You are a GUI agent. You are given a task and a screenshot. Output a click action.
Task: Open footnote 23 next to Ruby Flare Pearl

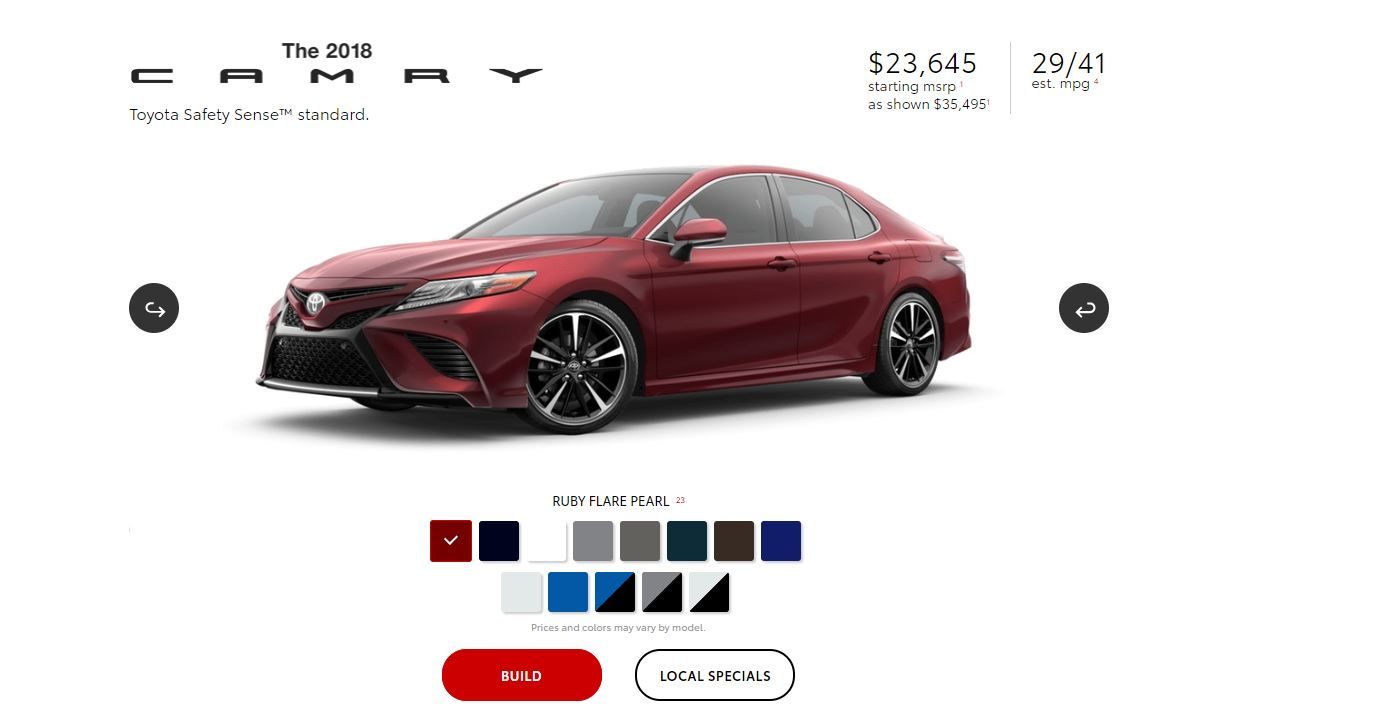pos(680,500)
